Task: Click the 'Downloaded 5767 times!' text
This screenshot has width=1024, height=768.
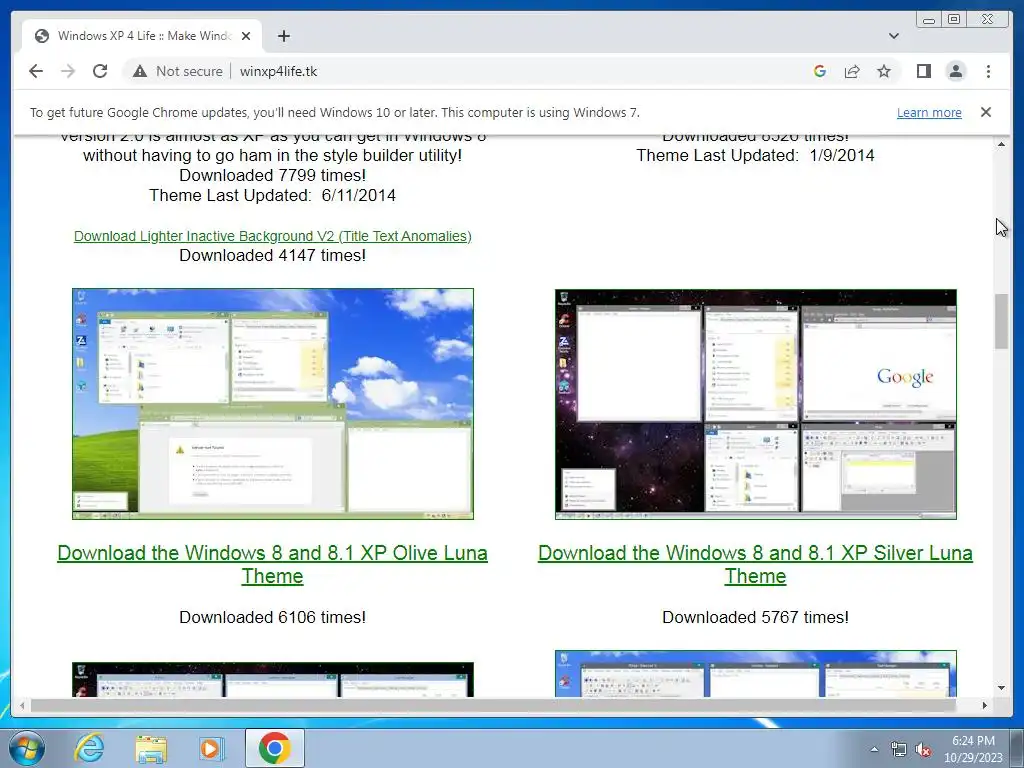Action: pos(756,617)
